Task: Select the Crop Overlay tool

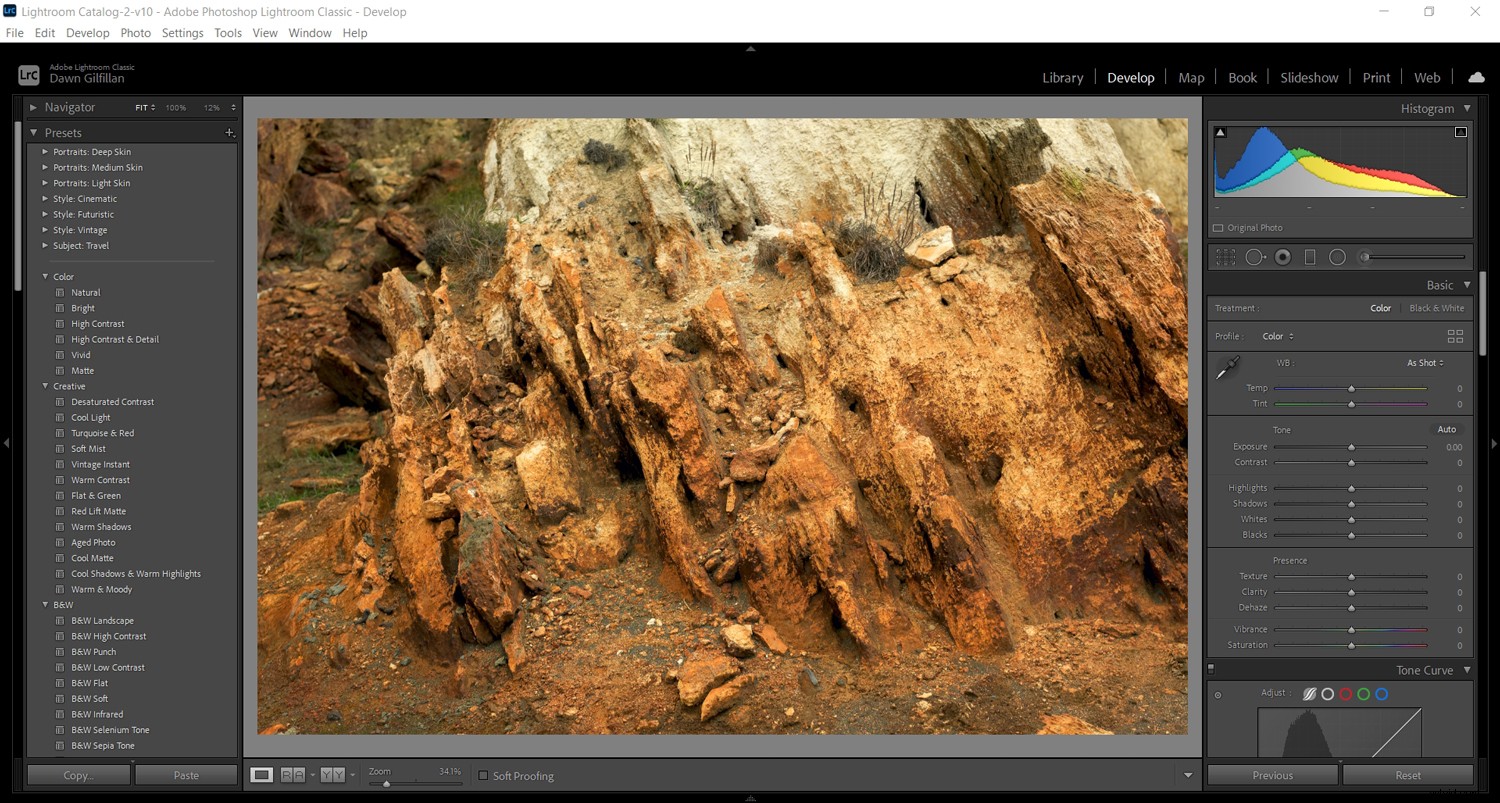Action: click(1225, 256)
